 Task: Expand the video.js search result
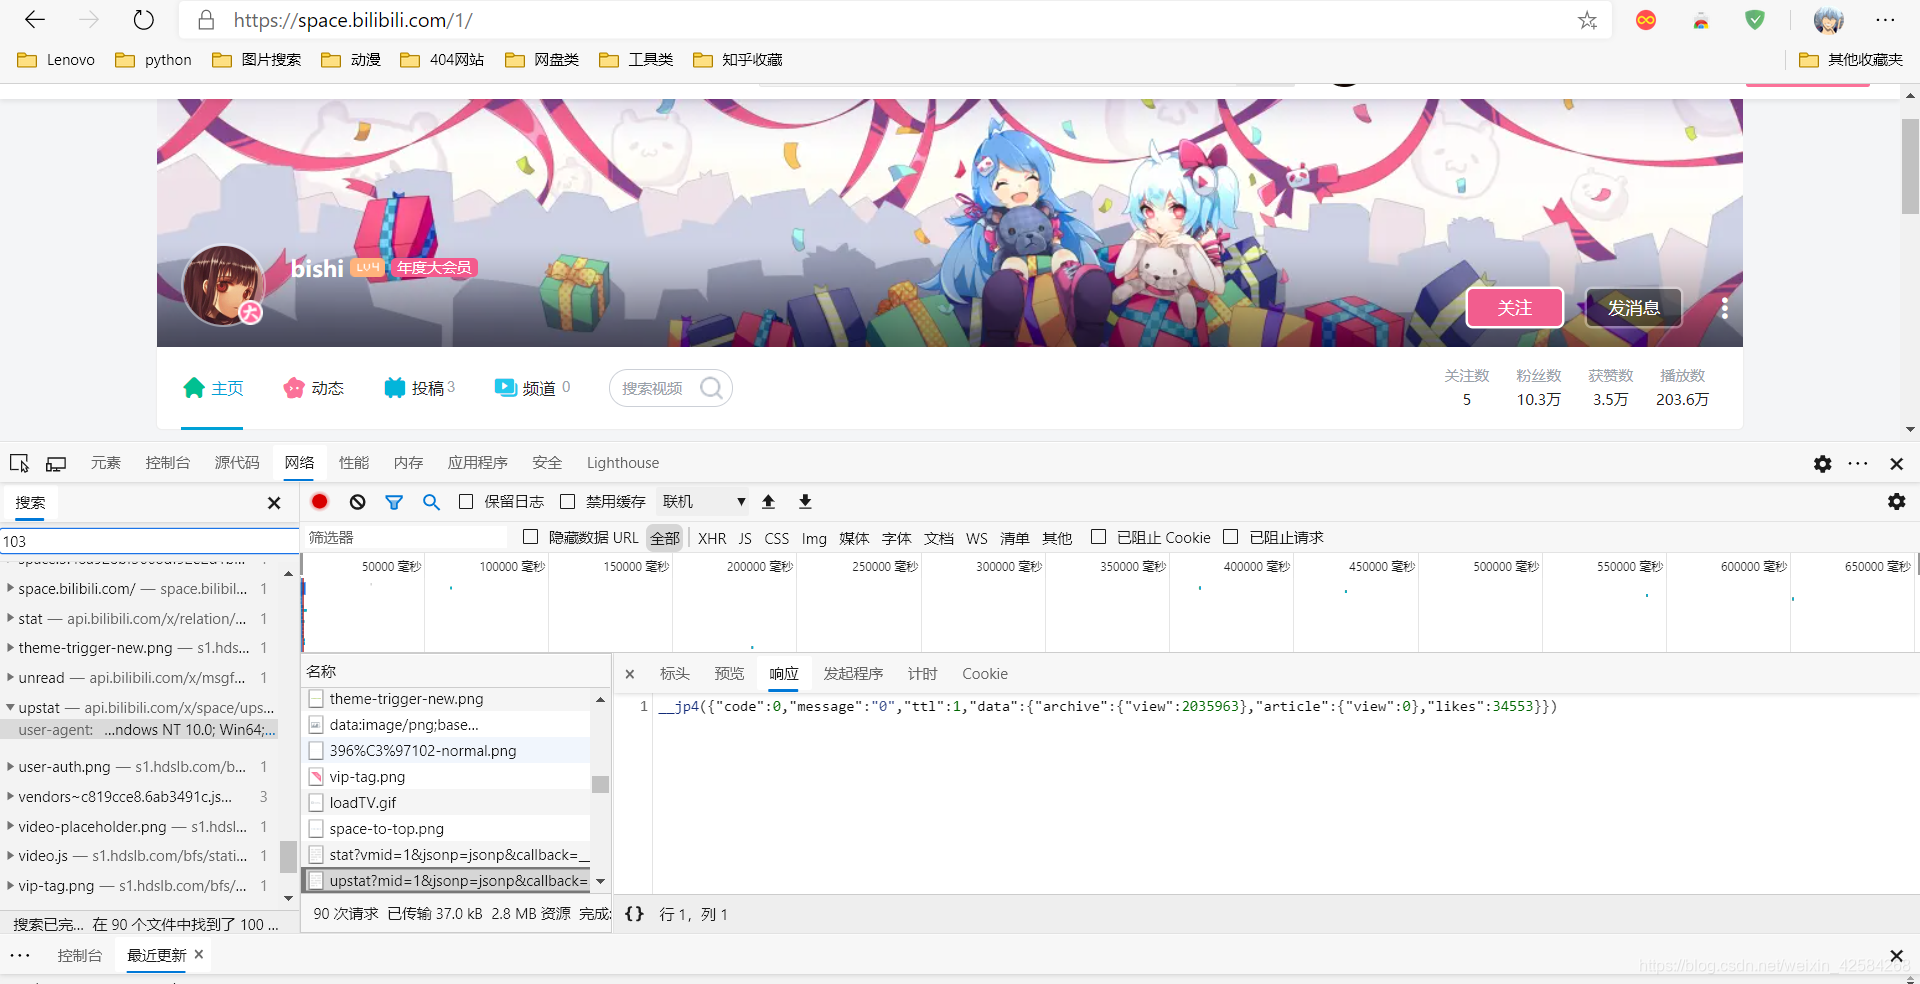10,856
